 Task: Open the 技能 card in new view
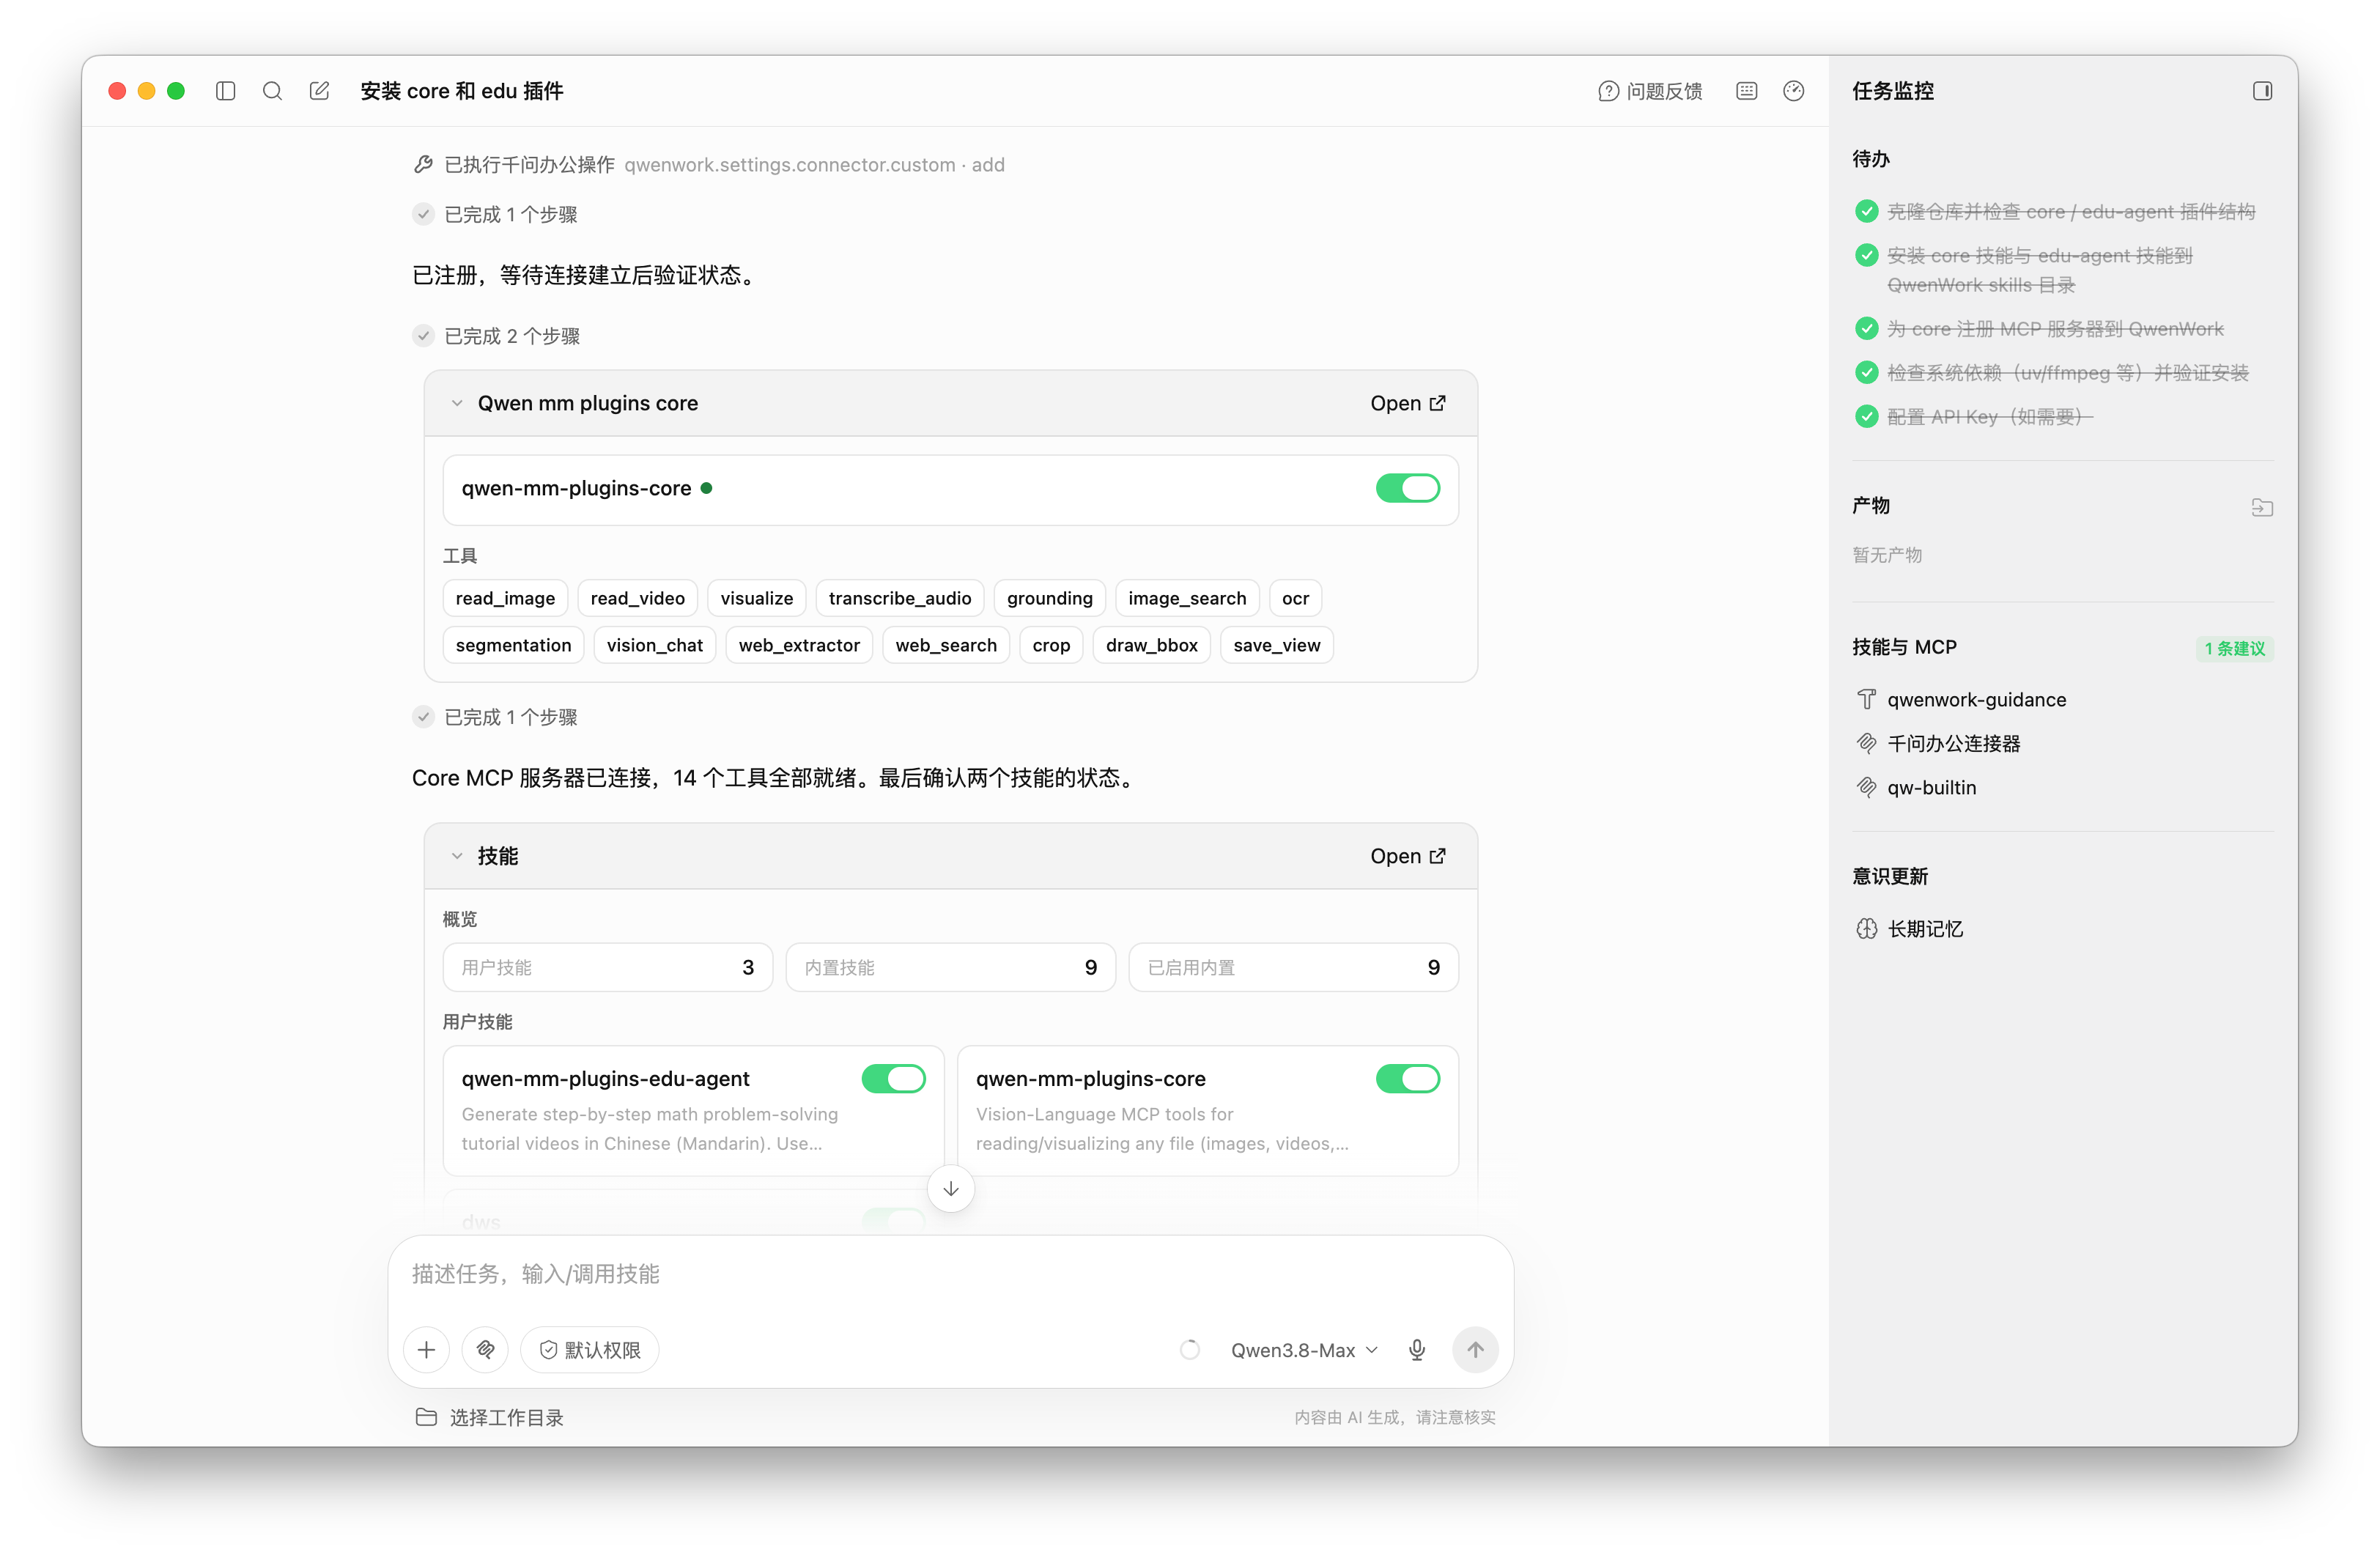coord(1407,856)
